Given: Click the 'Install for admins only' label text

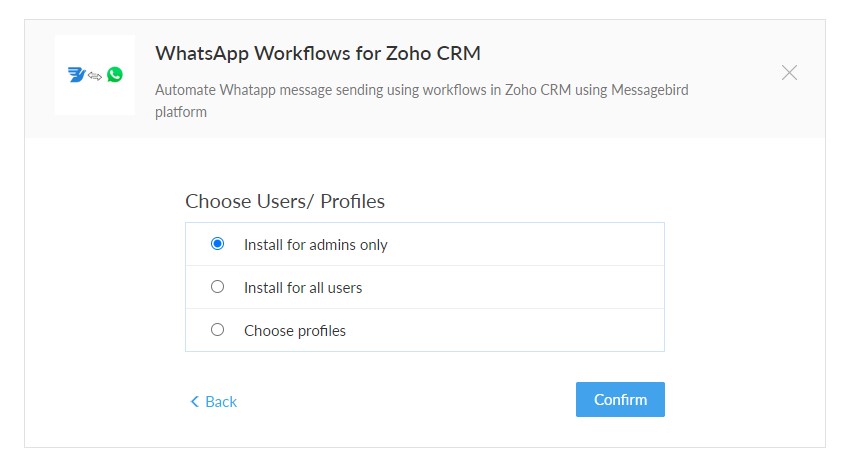Looking at the screenshot, I should (315, 245).
